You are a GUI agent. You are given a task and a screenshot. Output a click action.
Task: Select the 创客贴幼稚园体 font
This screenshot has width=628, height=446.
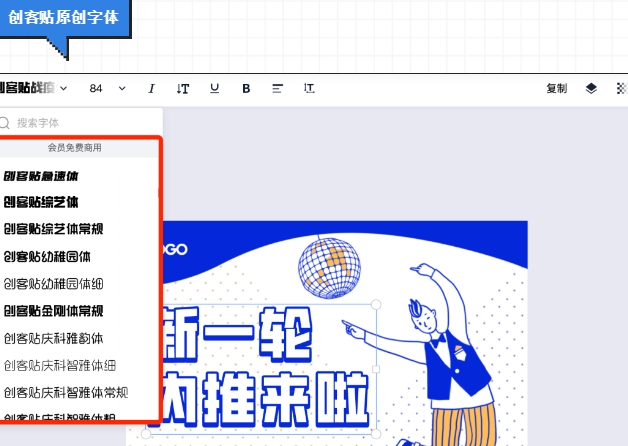pyautogui.click(x=47, y=256)
